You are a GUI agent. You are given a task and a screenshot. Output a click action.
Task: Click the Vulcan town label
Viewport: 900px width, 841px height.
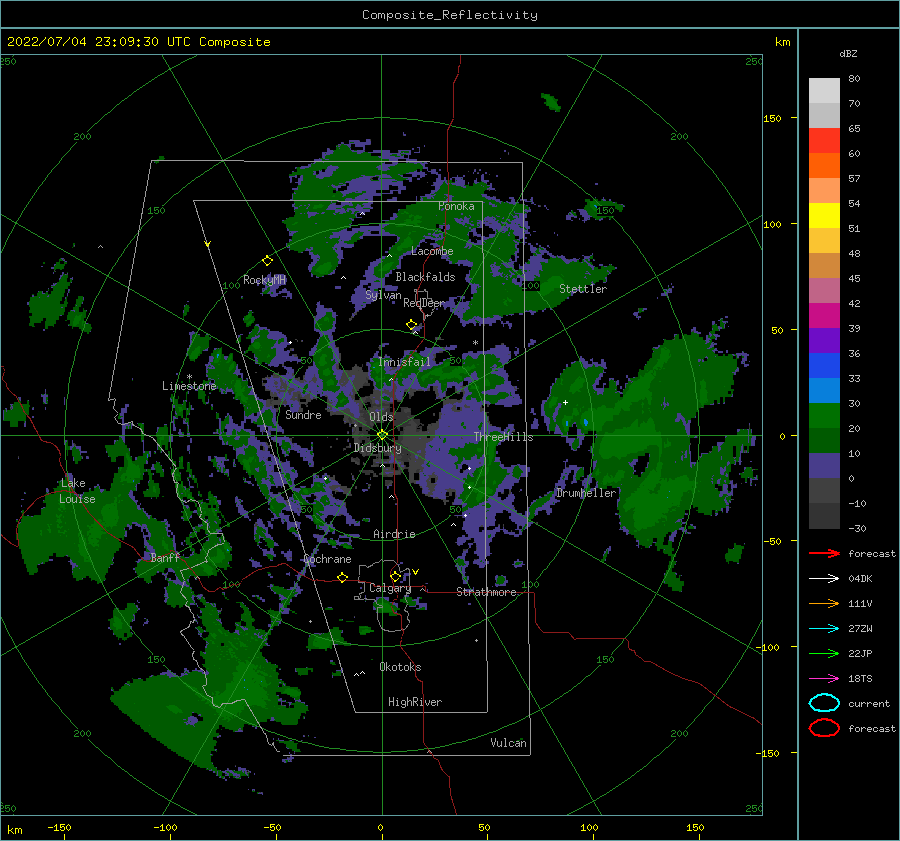(508, 743)
